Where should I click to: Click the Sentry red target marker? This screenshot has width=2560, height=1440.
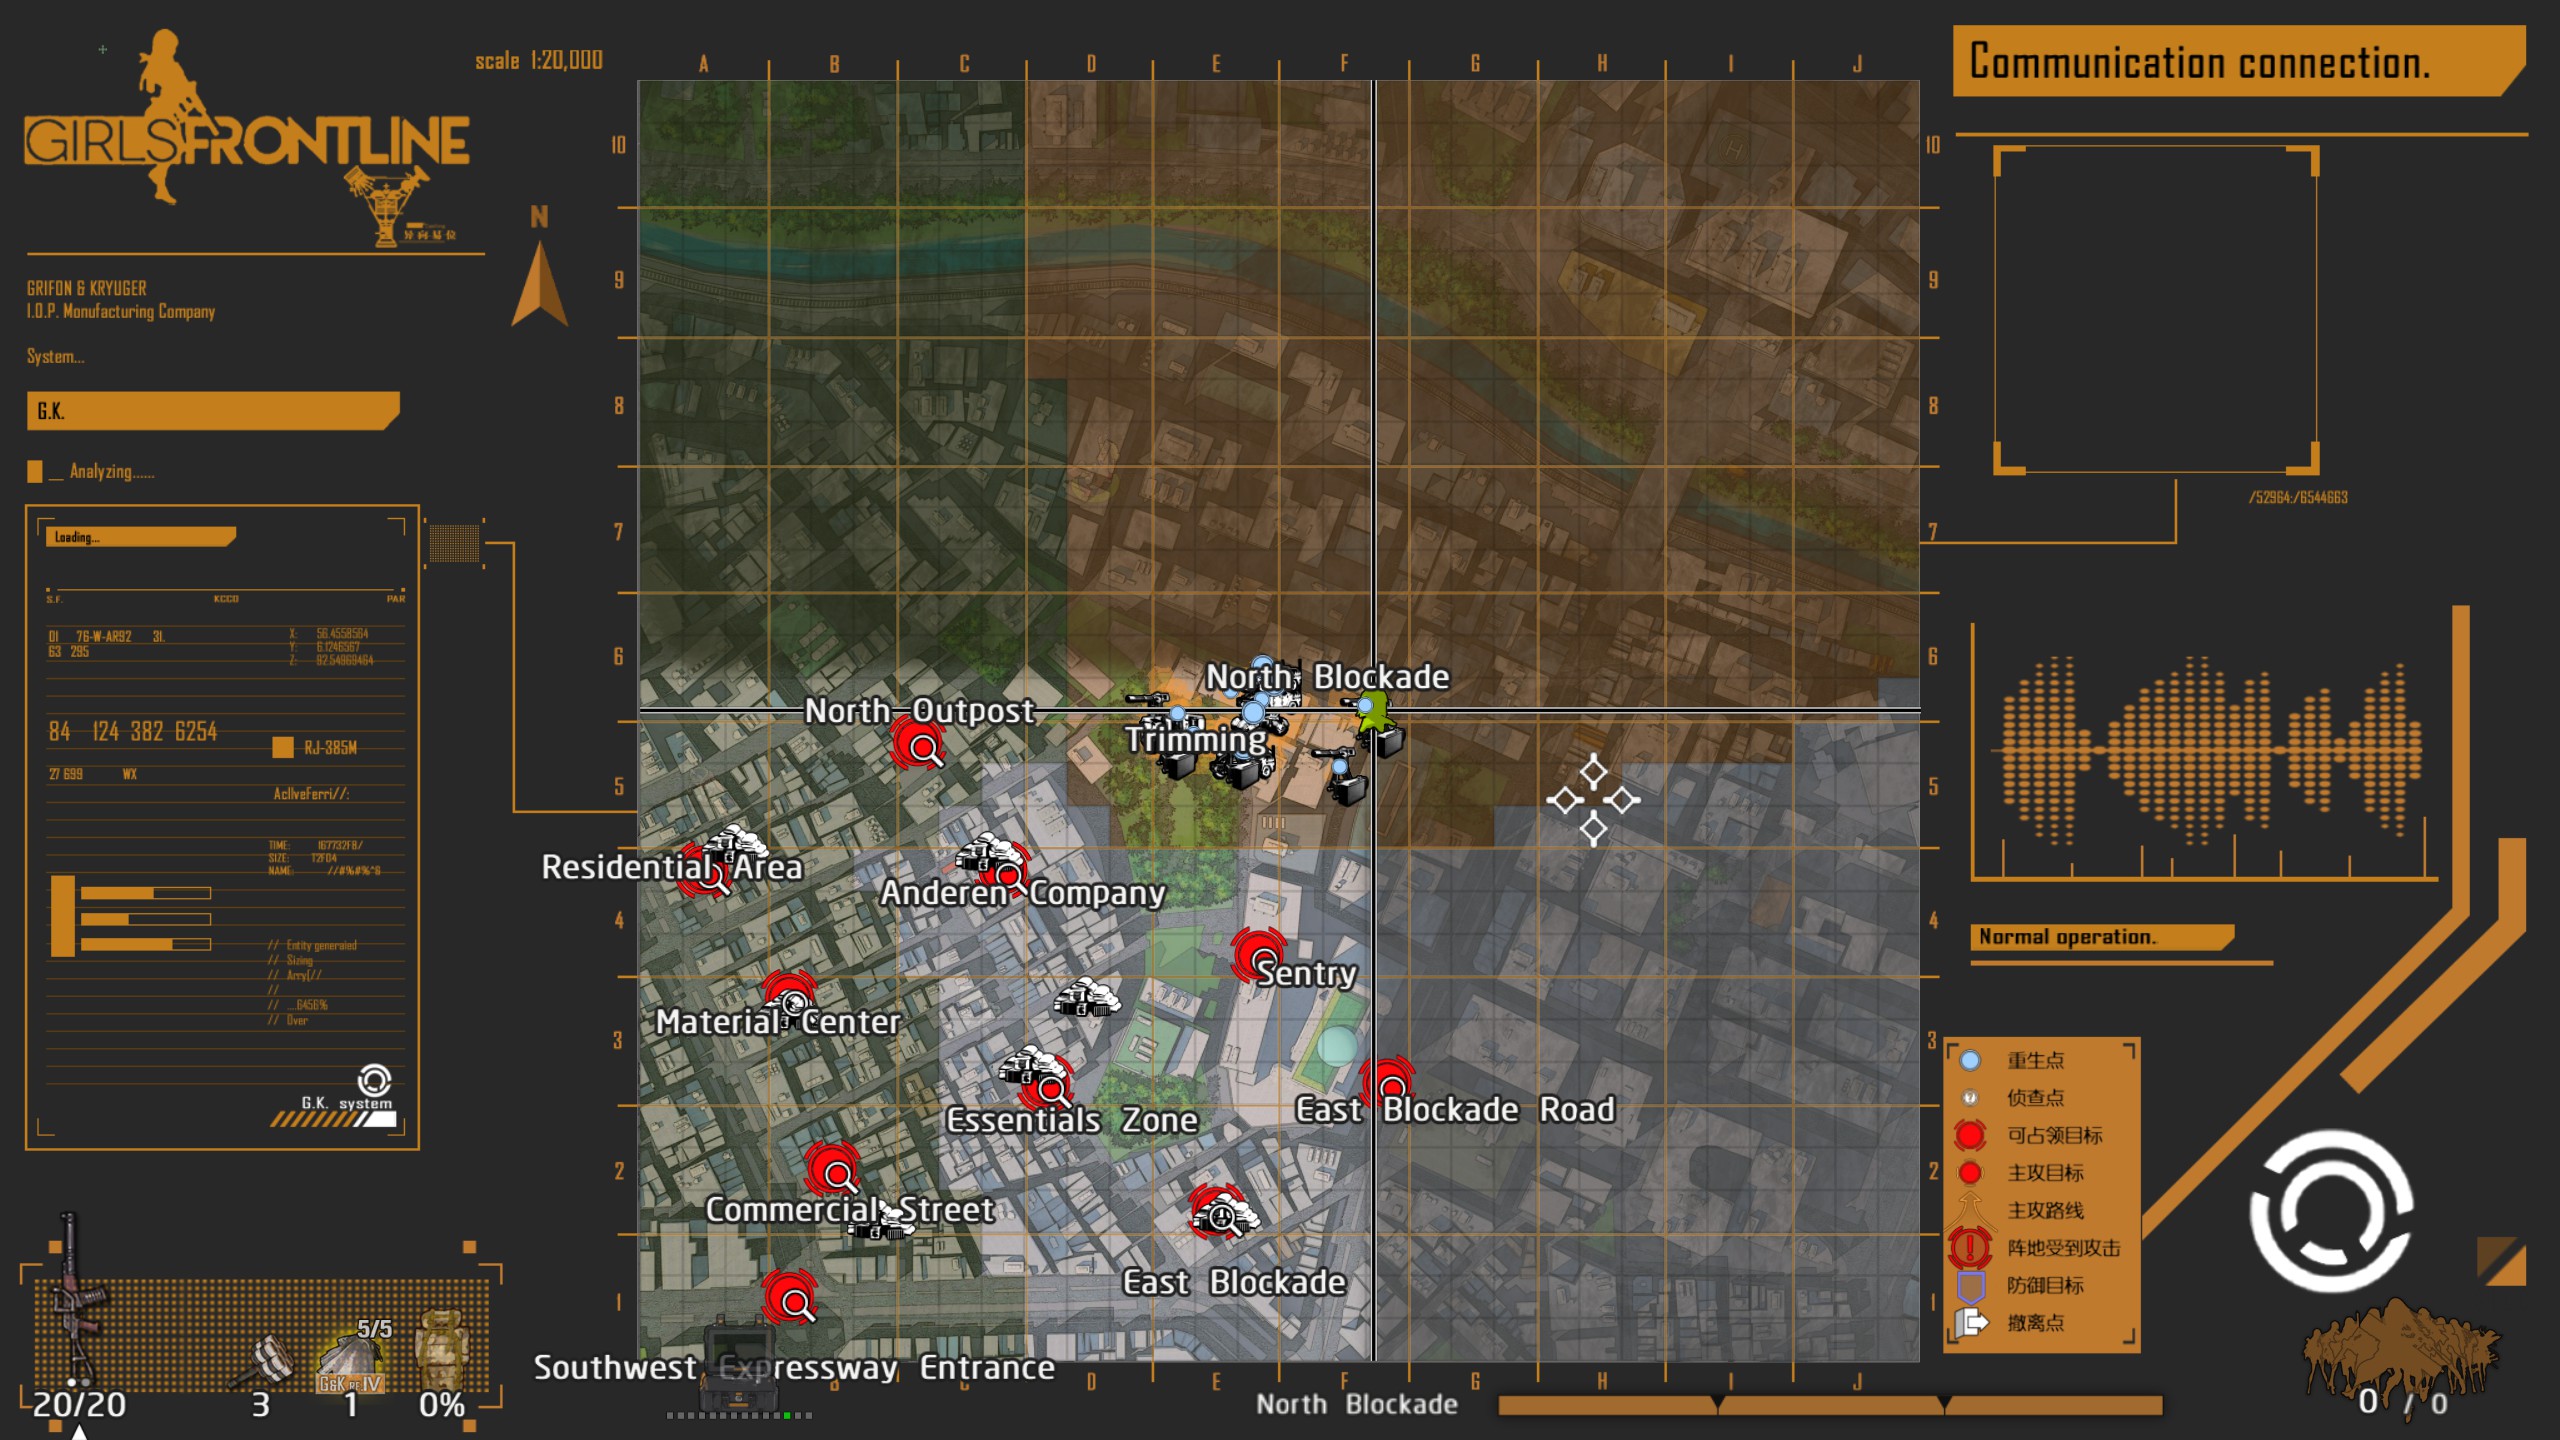(1259, 955)
